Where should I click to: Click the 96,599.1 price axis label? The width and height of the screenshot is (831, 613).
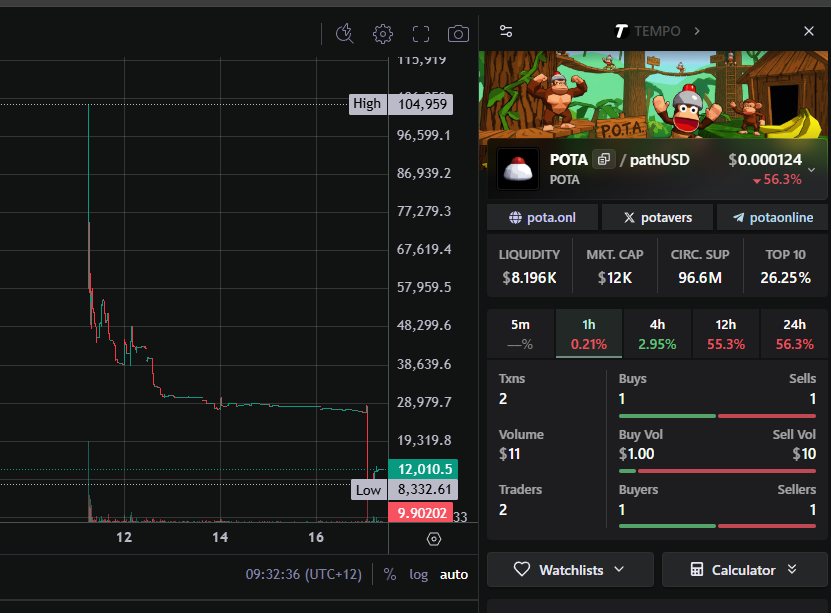423,136
